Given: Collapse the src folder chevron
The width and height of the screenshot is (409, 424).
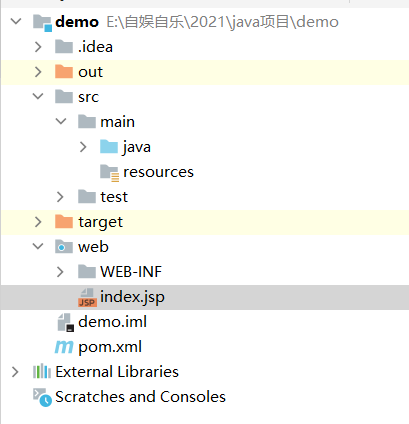Looking at the screenshot, I should 38,97.
